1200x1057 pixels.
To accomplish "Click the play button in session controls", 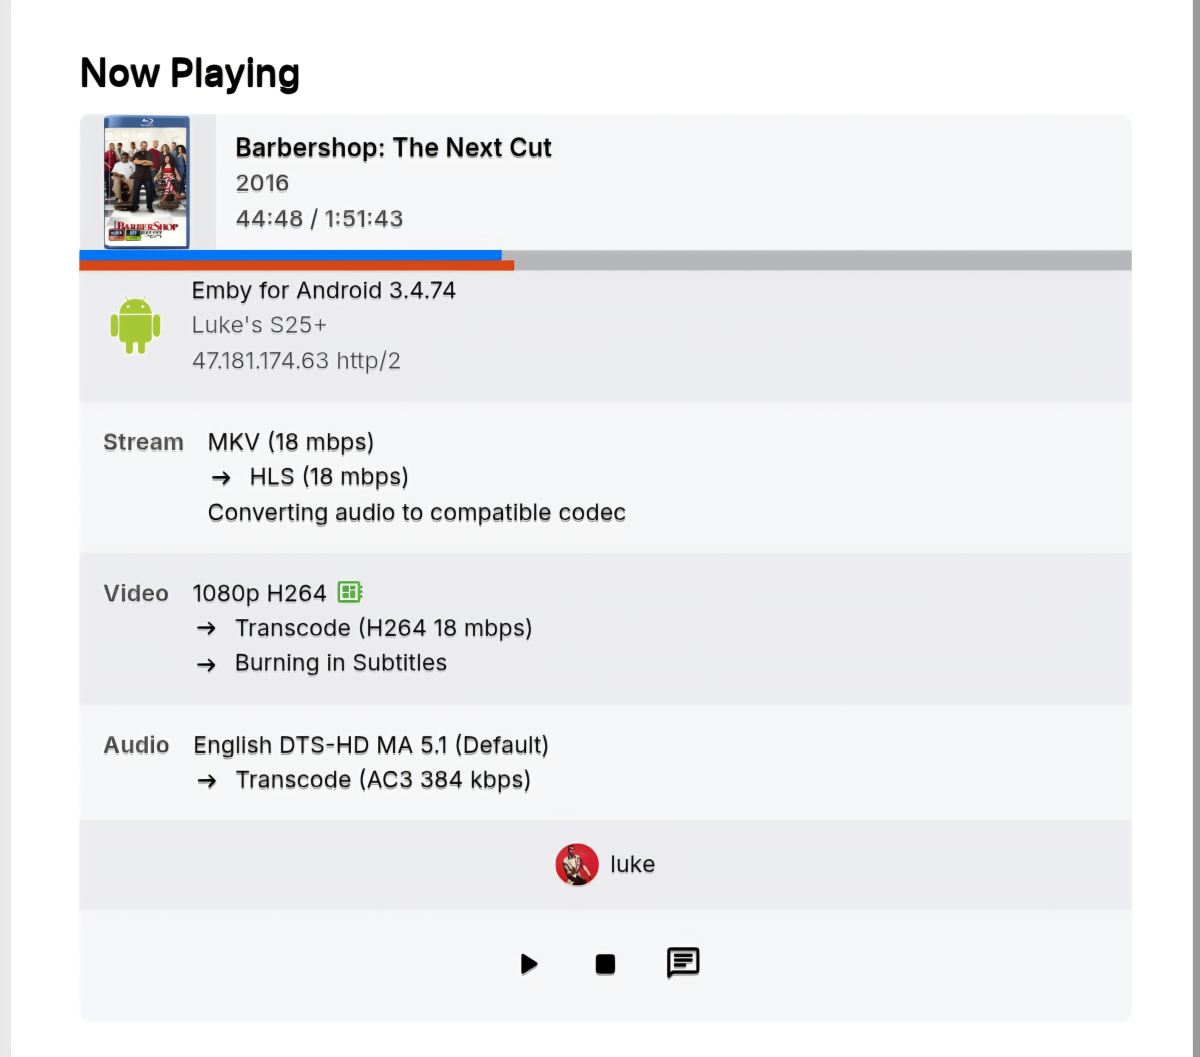I will tap(529, 964).
